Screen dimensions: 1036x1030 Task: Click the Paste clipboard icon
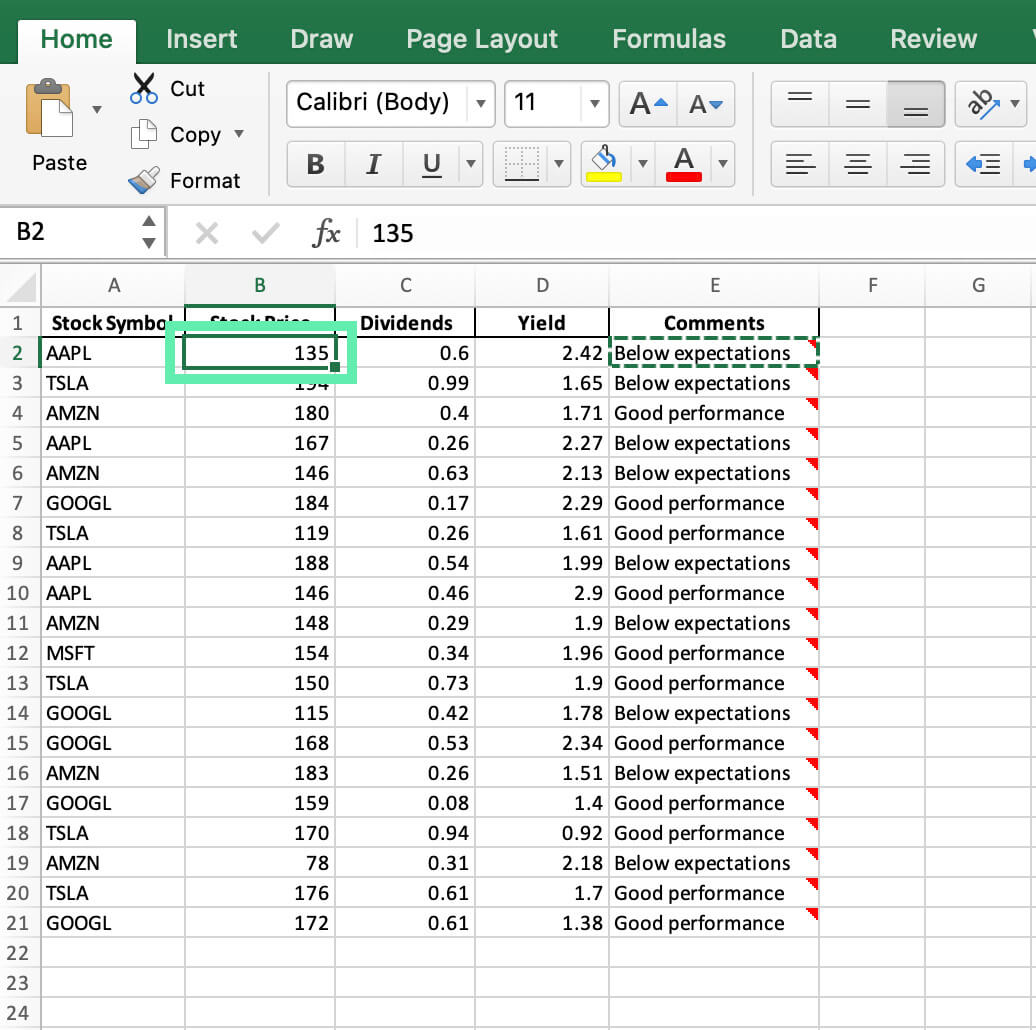[49, 108]
